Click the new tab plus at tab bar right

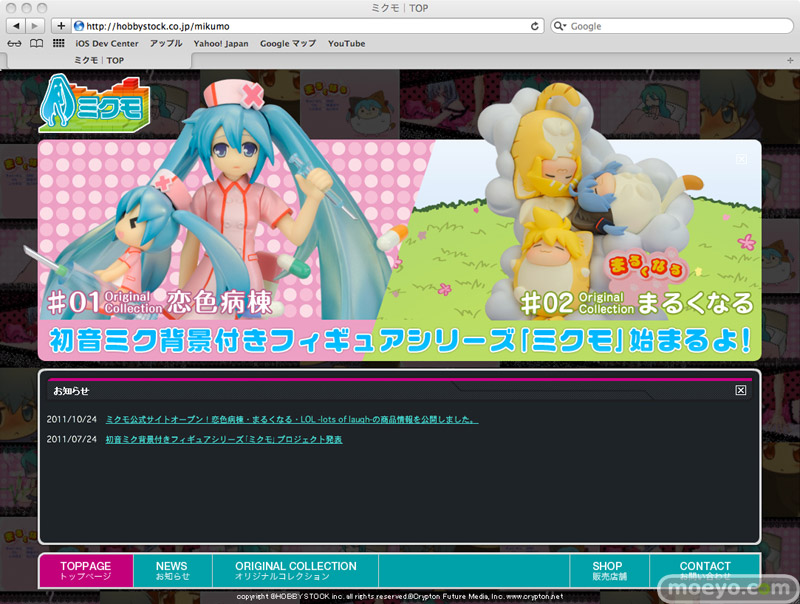(x=791, y=60)
